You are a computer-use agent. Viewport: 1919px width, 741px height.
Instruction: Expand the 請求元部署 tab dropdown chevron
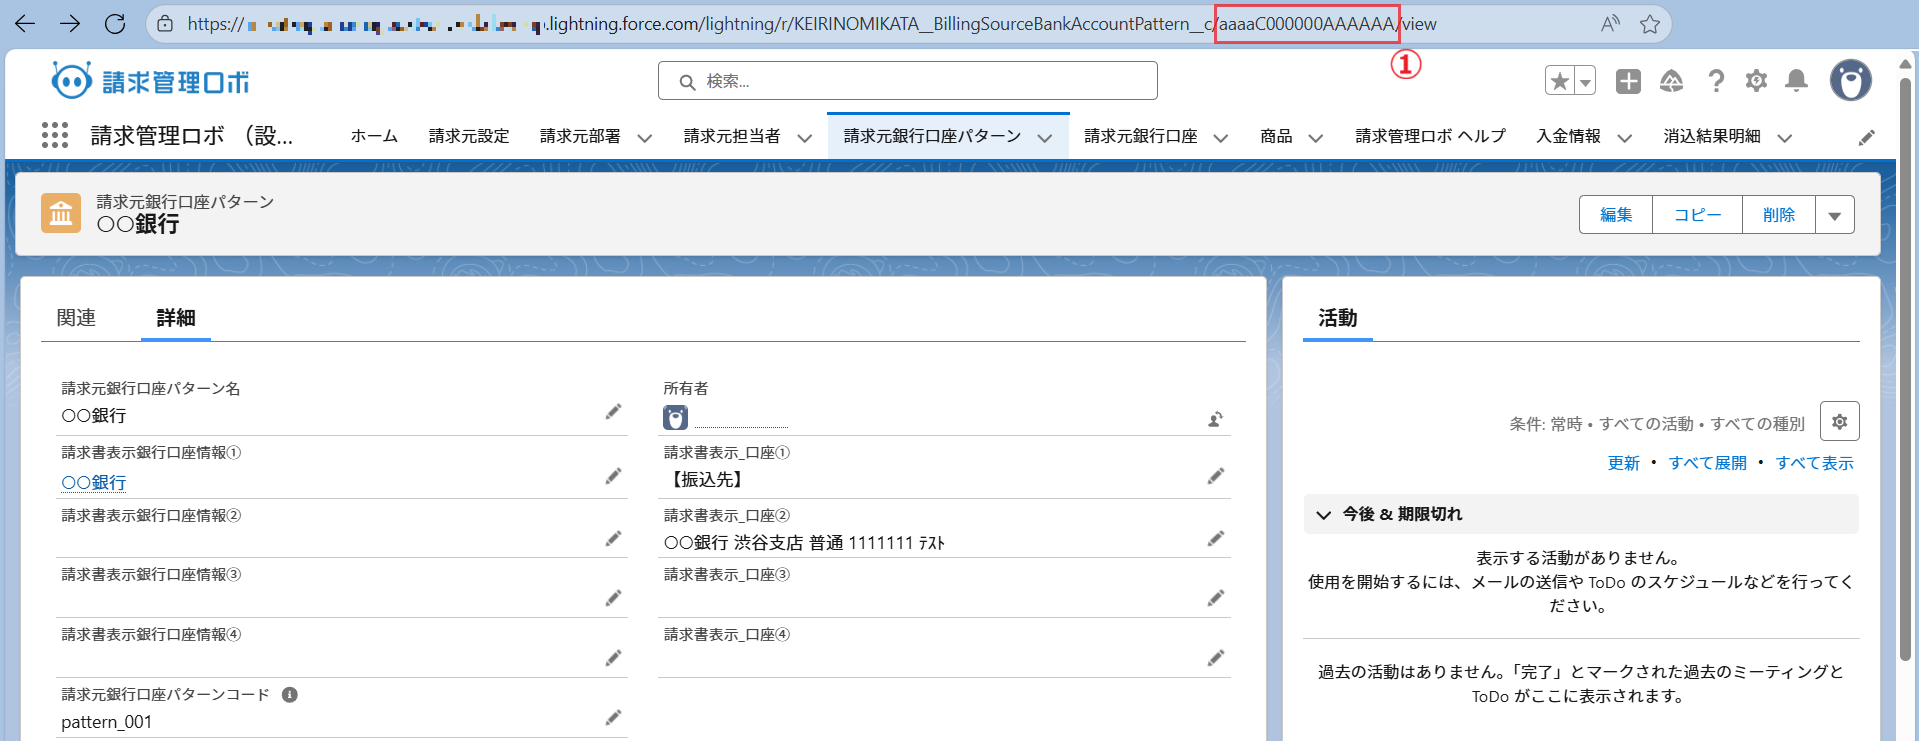coord(645,138)
